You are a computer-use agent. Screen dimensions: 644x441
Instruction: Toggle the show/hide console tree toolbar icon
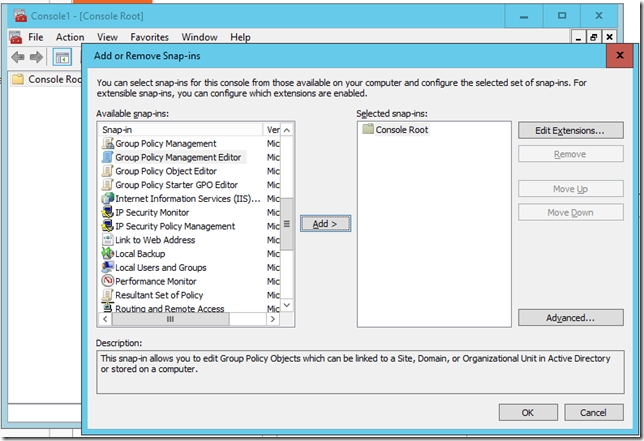[x=62, y=57]
